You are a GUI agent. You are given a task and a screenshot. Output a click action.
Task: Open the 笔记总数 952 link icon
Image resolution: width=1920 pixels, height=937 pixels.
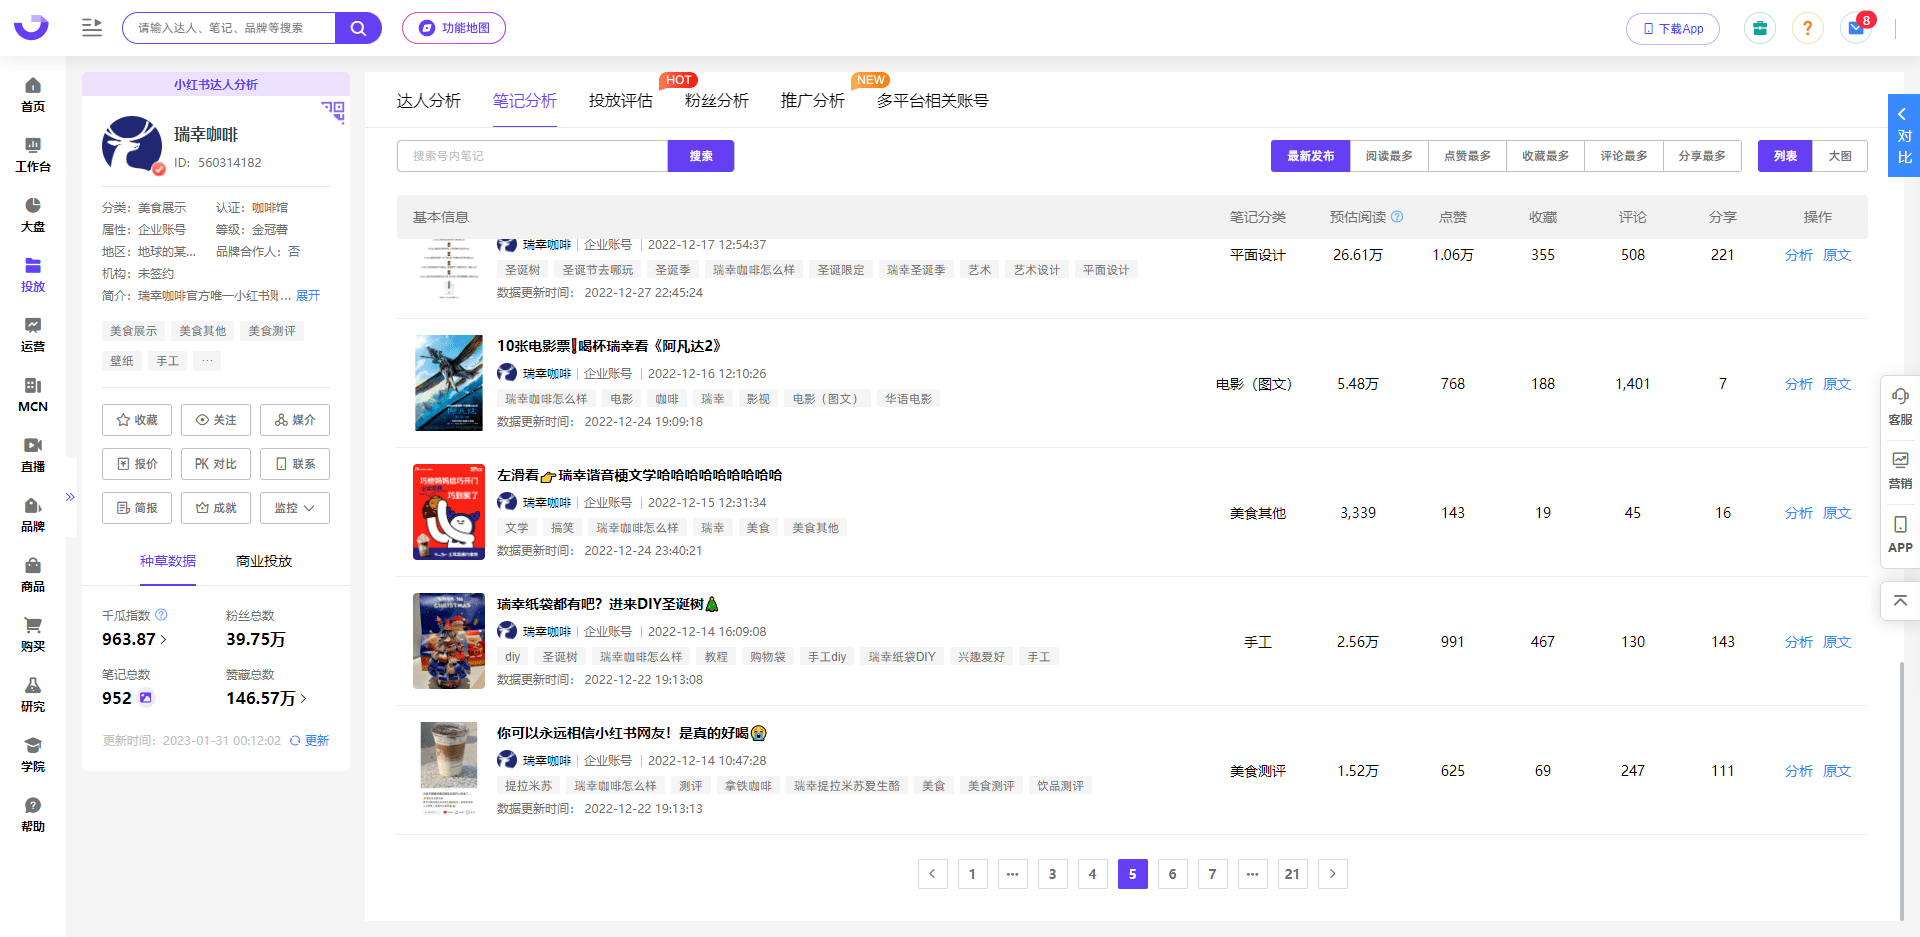pyautogui.click(x=146, y=698)
